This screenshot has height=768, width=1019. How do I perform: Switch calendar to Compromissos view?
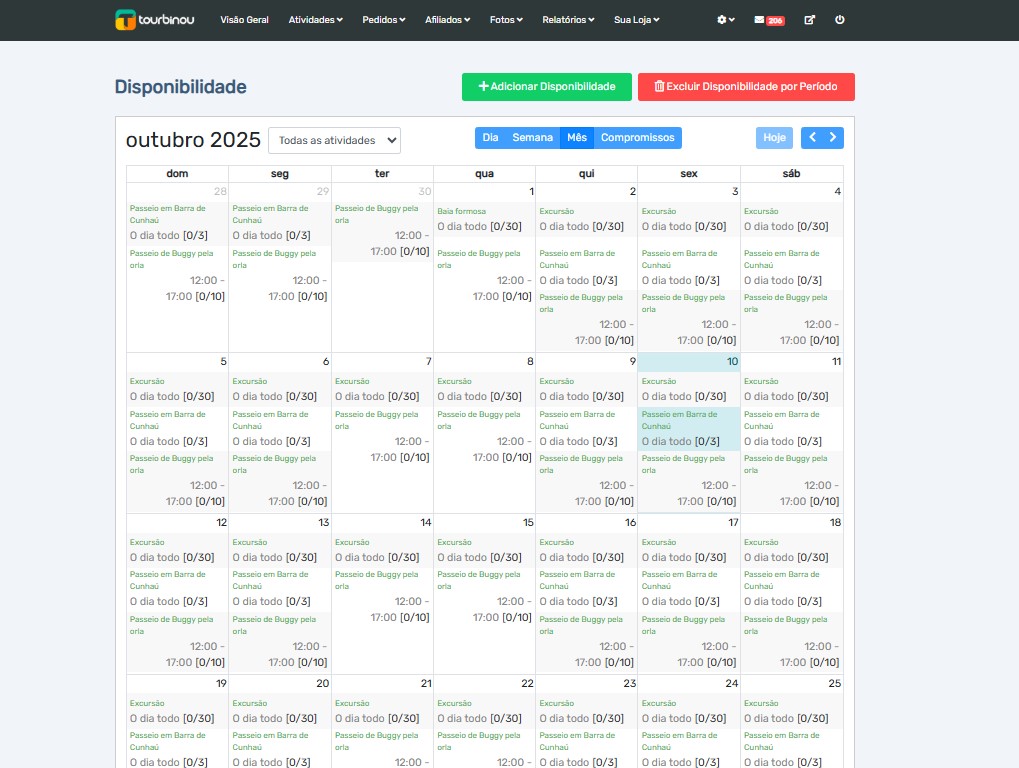637,138
